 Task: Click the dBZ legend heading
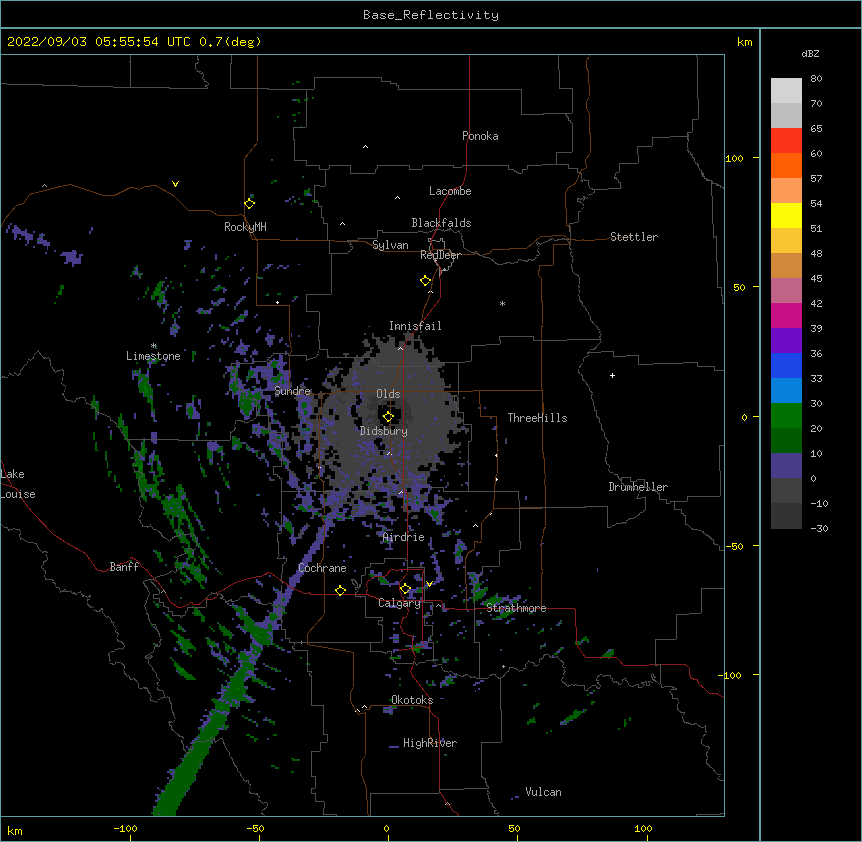pos(810,53)
